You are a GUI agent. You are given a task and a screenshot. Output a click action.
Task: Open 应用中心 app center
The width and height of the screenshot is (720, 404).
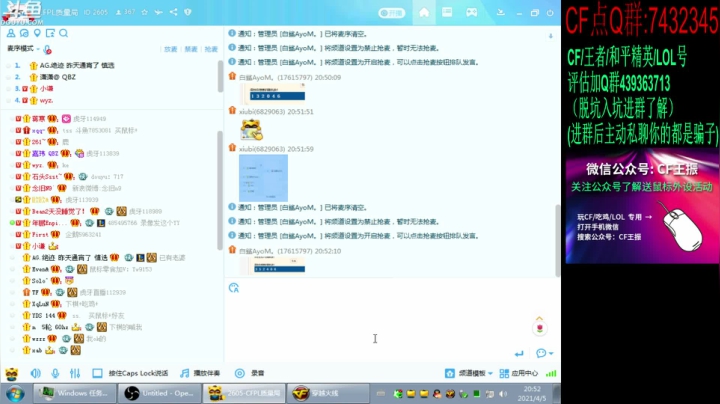pos(519,373)
